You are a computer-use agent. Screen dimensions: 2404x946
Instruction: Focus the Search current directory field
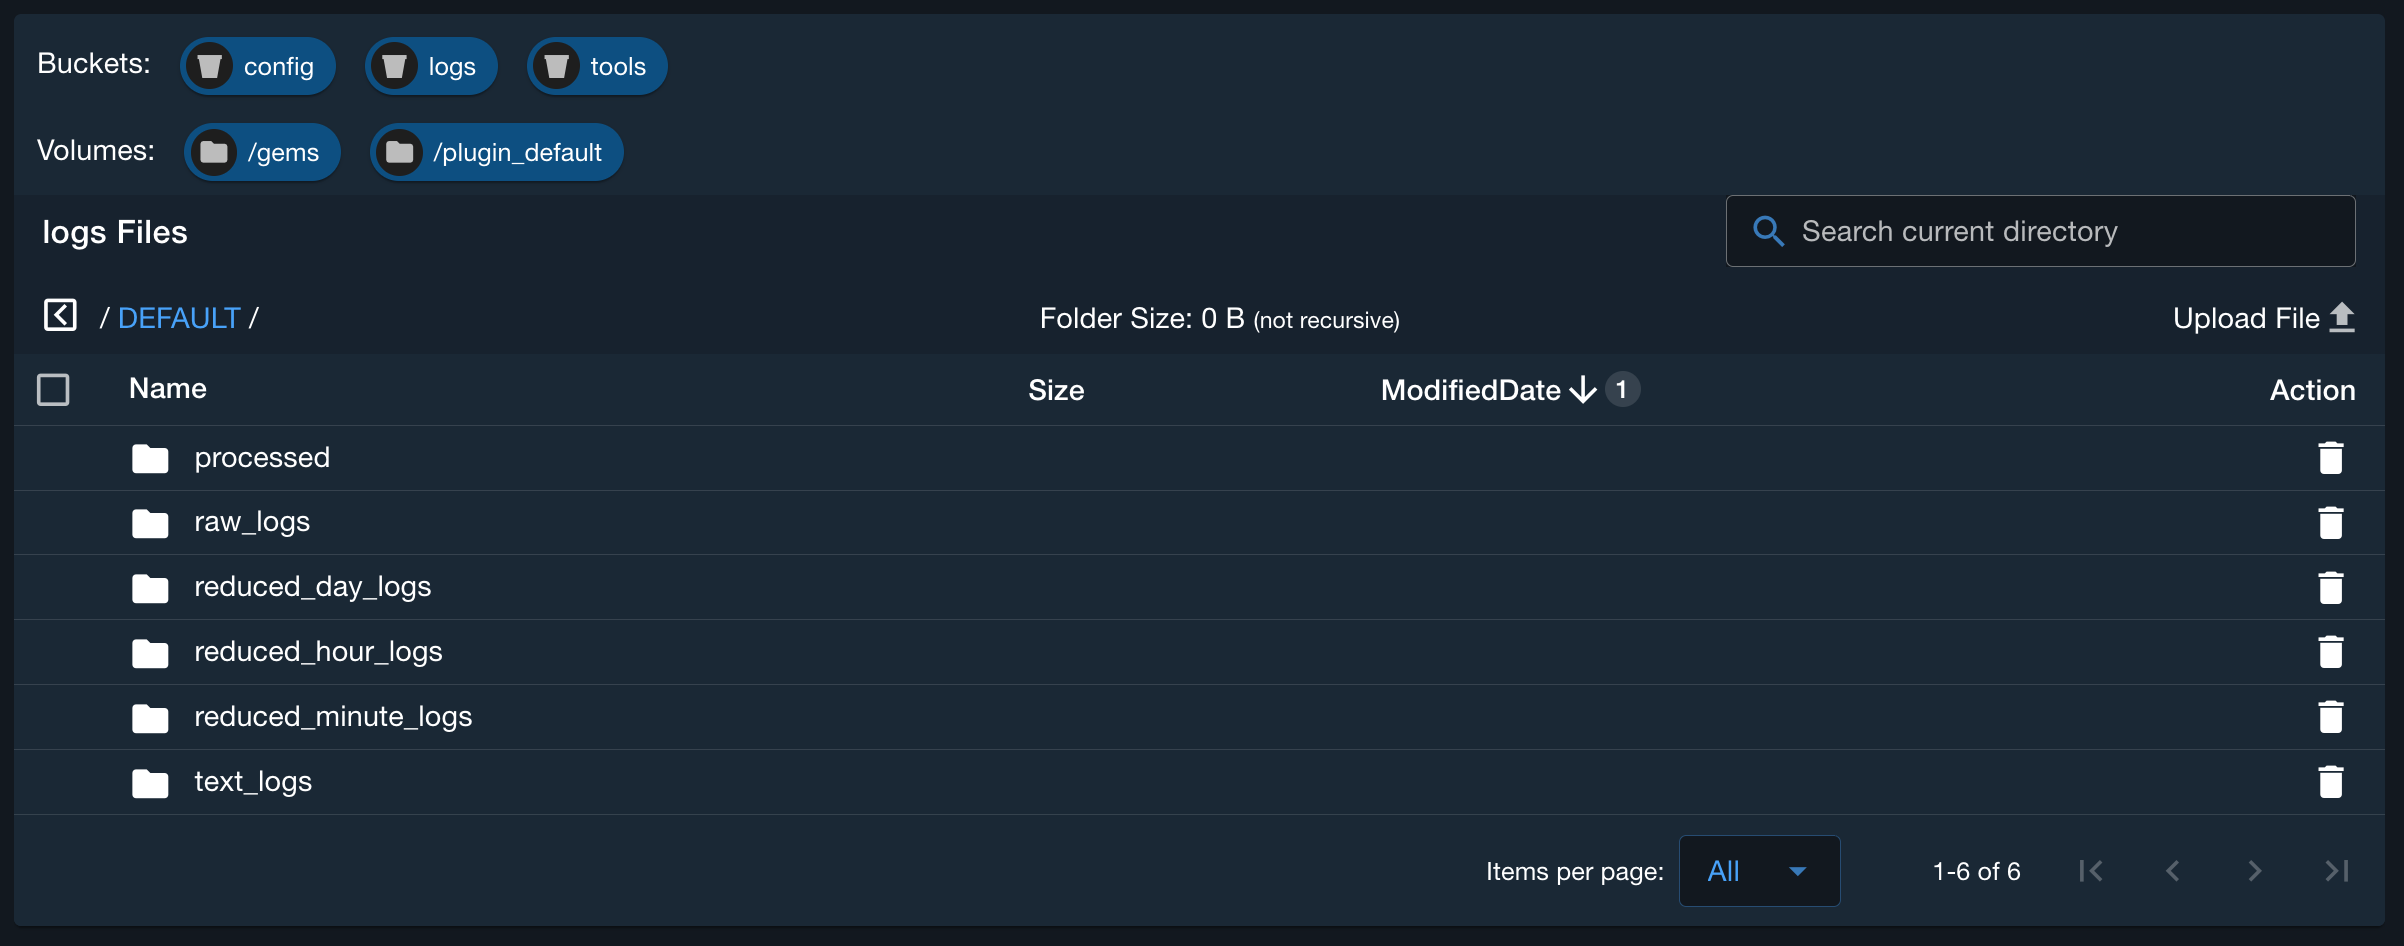(2060, 232)
